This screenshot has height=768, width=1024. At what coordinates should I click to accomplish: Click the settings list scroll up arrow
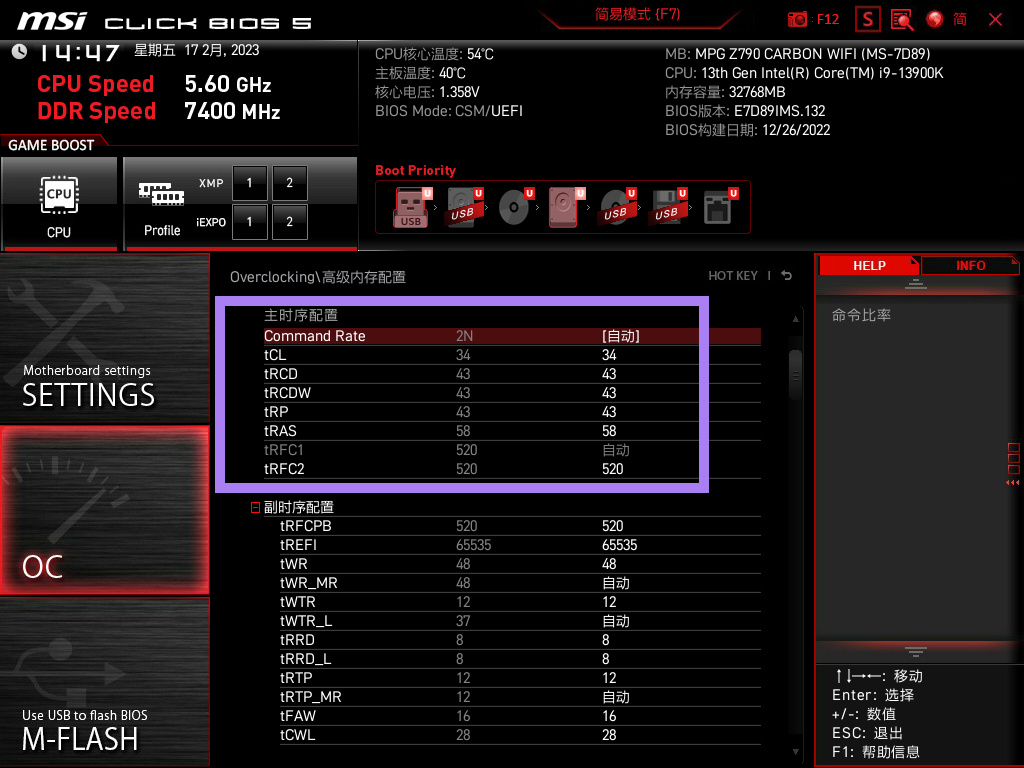point(795,319)
